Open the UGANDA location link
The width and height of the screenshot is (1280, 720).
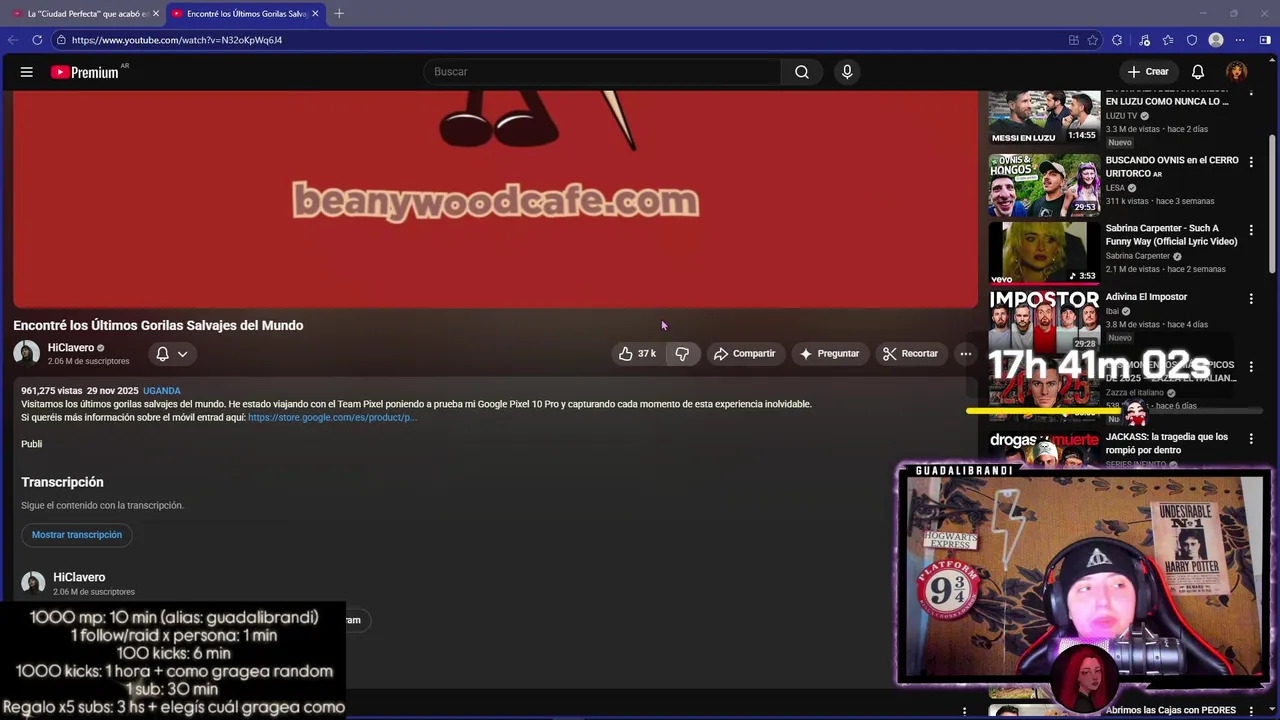point(162,391)
